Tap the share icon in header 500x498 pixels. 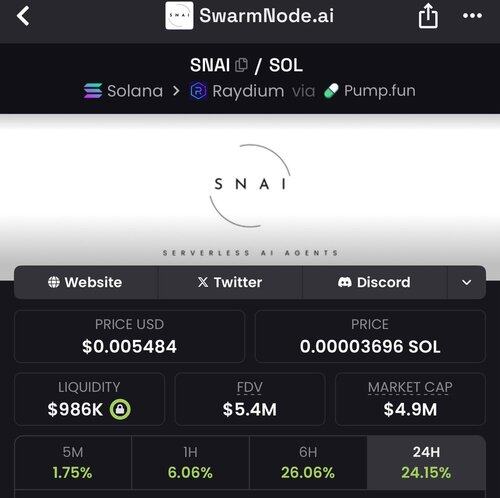pos(428,16)
